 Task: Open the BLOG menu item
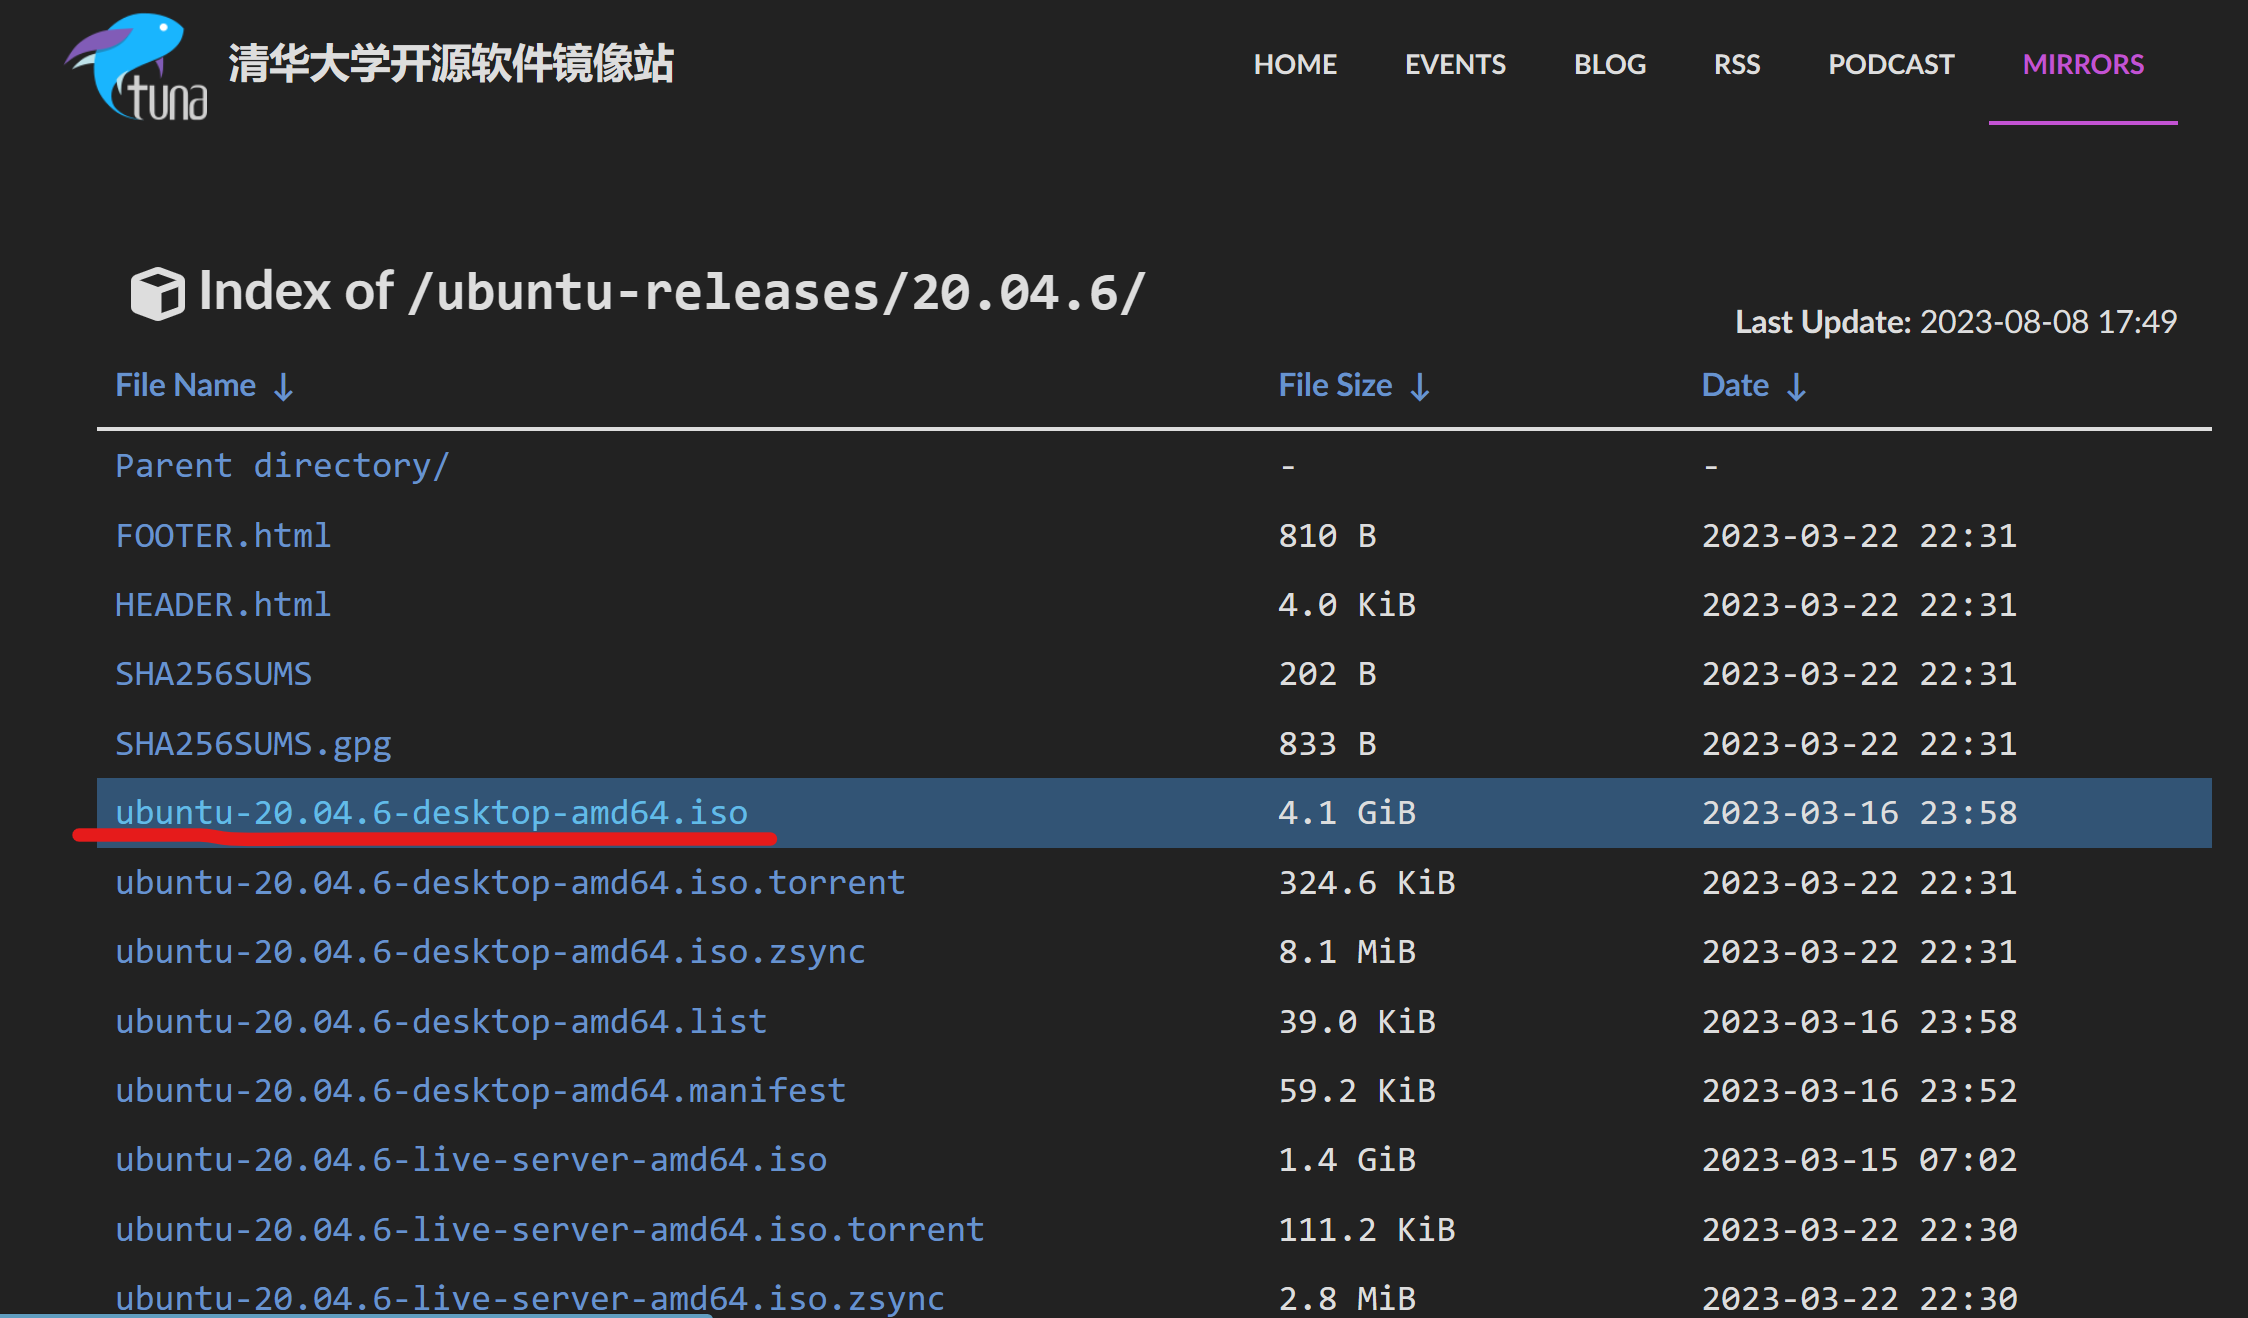1609,65
